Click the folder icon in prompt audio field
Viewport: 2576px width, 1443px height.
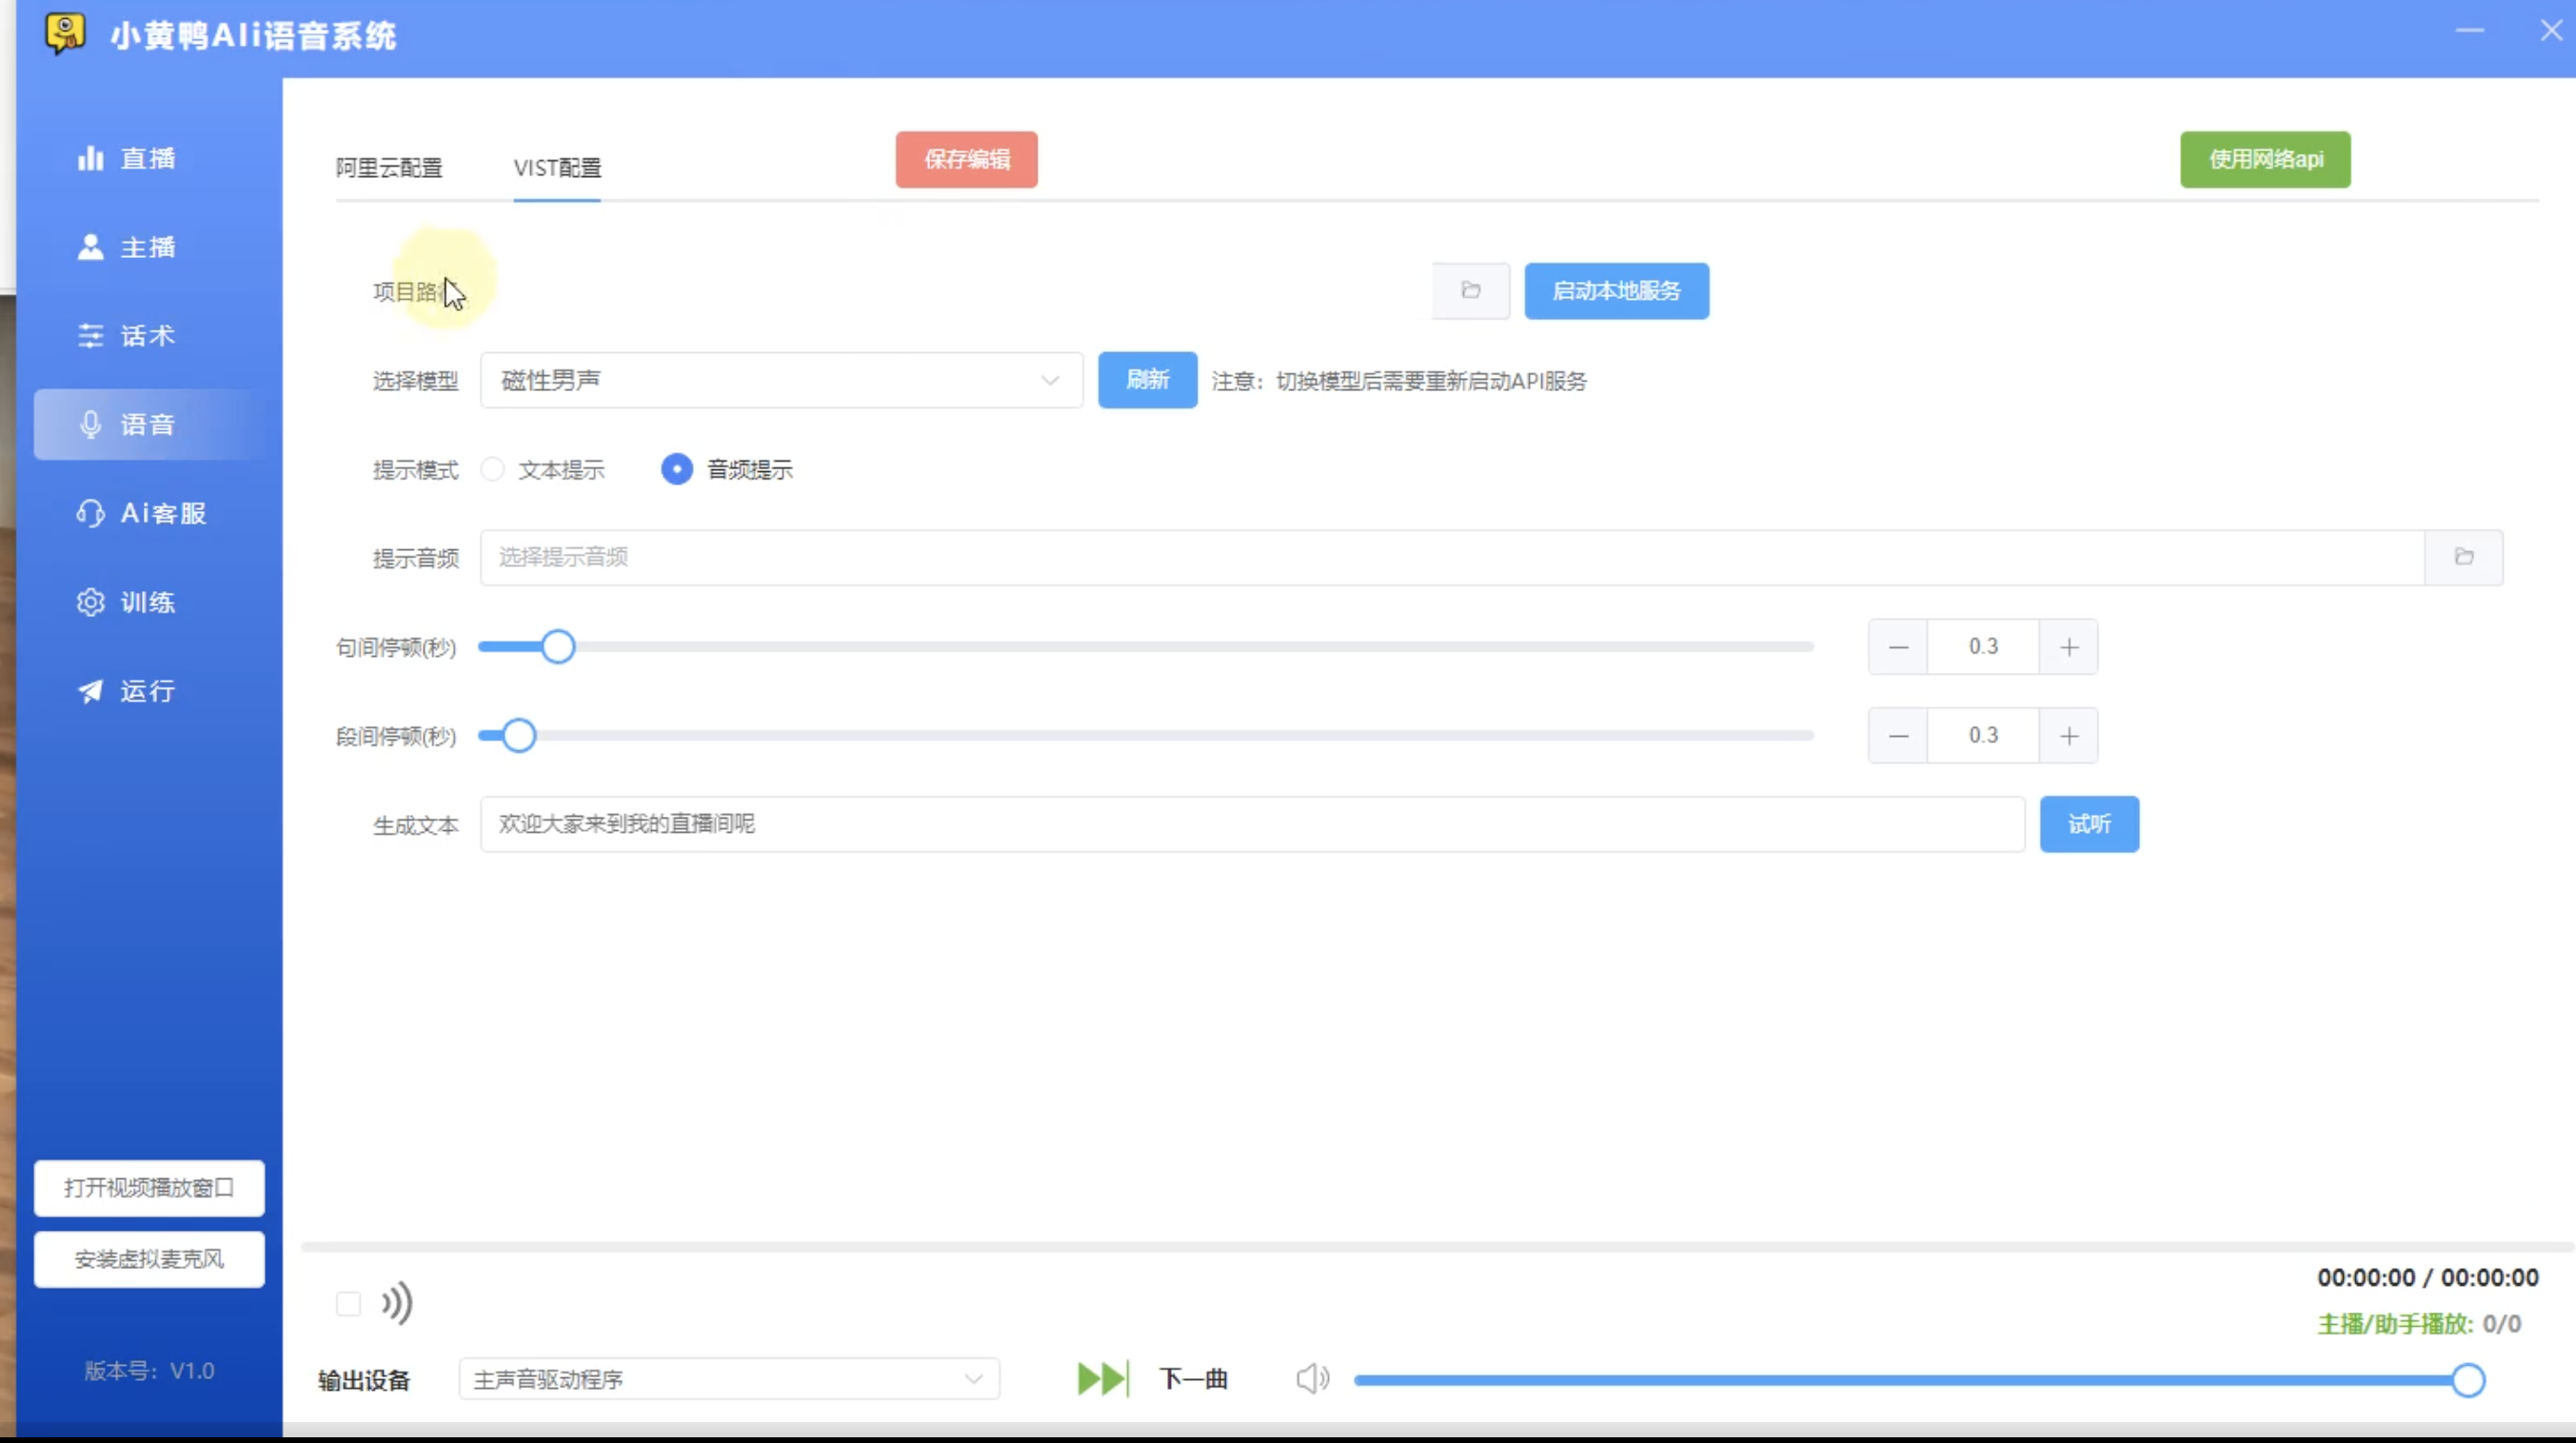(2463, 557)
